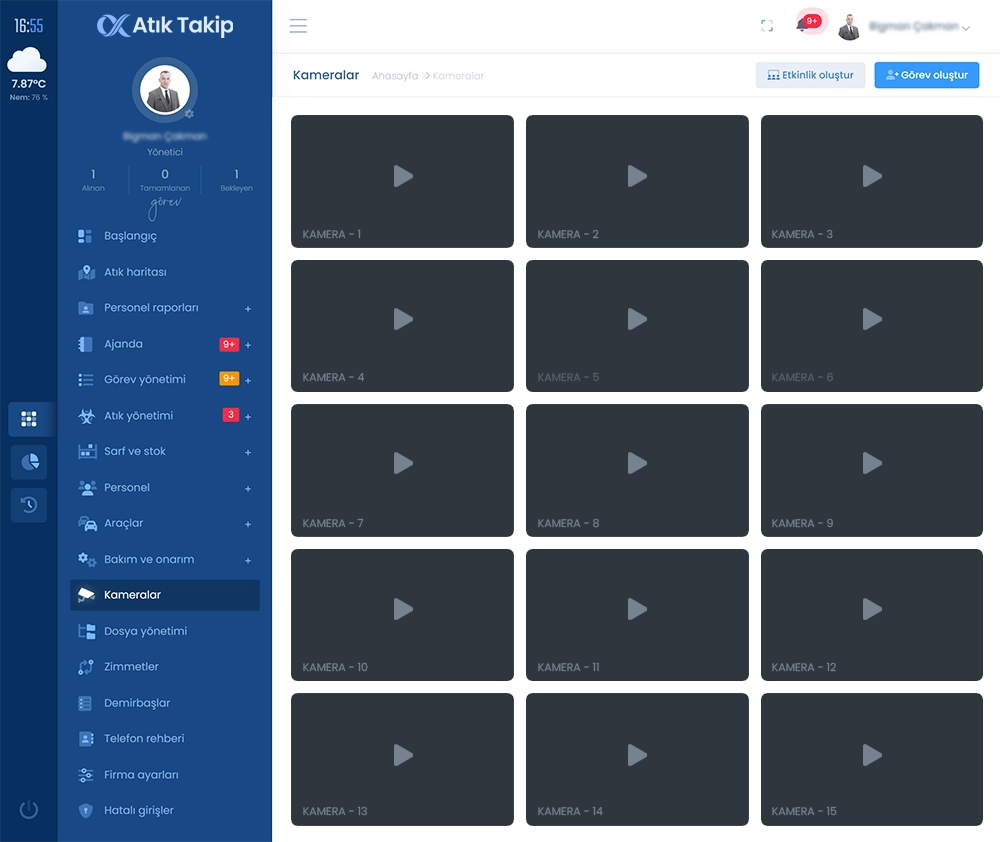The width and height of the screenshot is (1000, 842).
Task: Select the grid apps icon in left rail
Action: pyautogui.click(x=29, y=419)
